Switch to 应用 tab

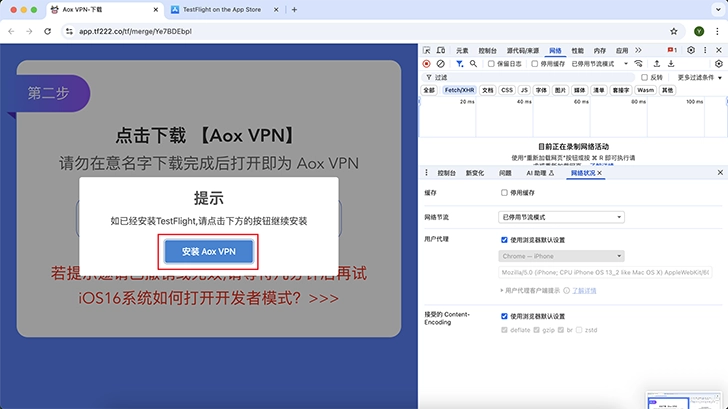pyautogui.click(x=622, y=51)
